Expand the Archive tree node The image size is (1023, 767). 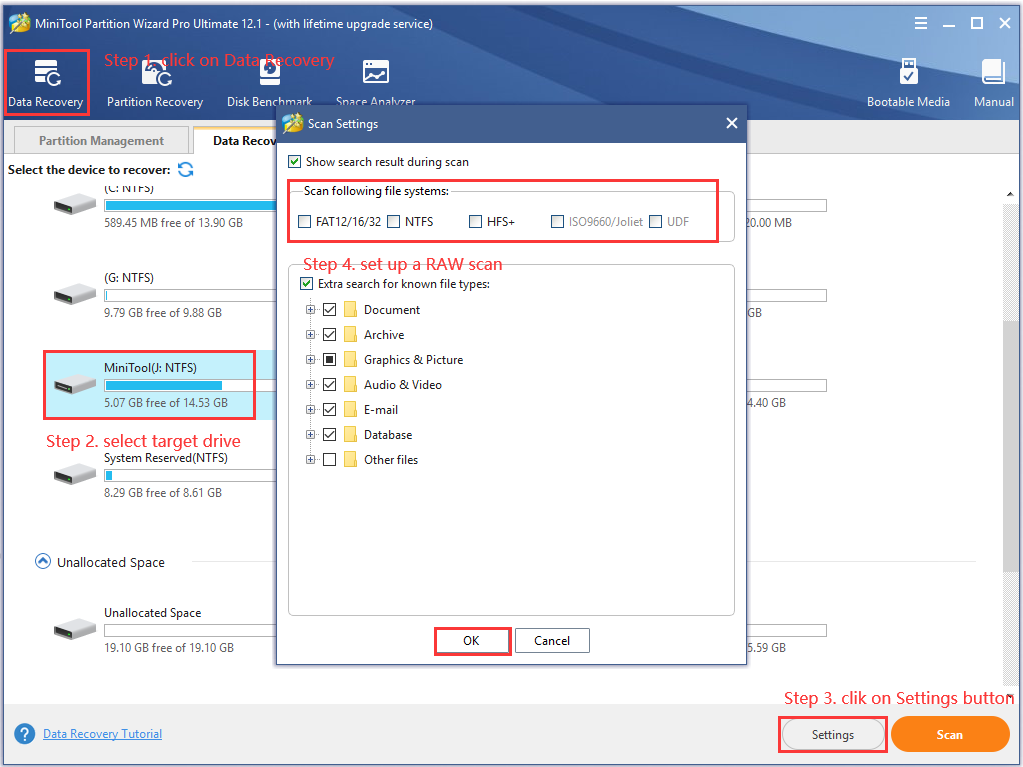(x=311, y=335)
